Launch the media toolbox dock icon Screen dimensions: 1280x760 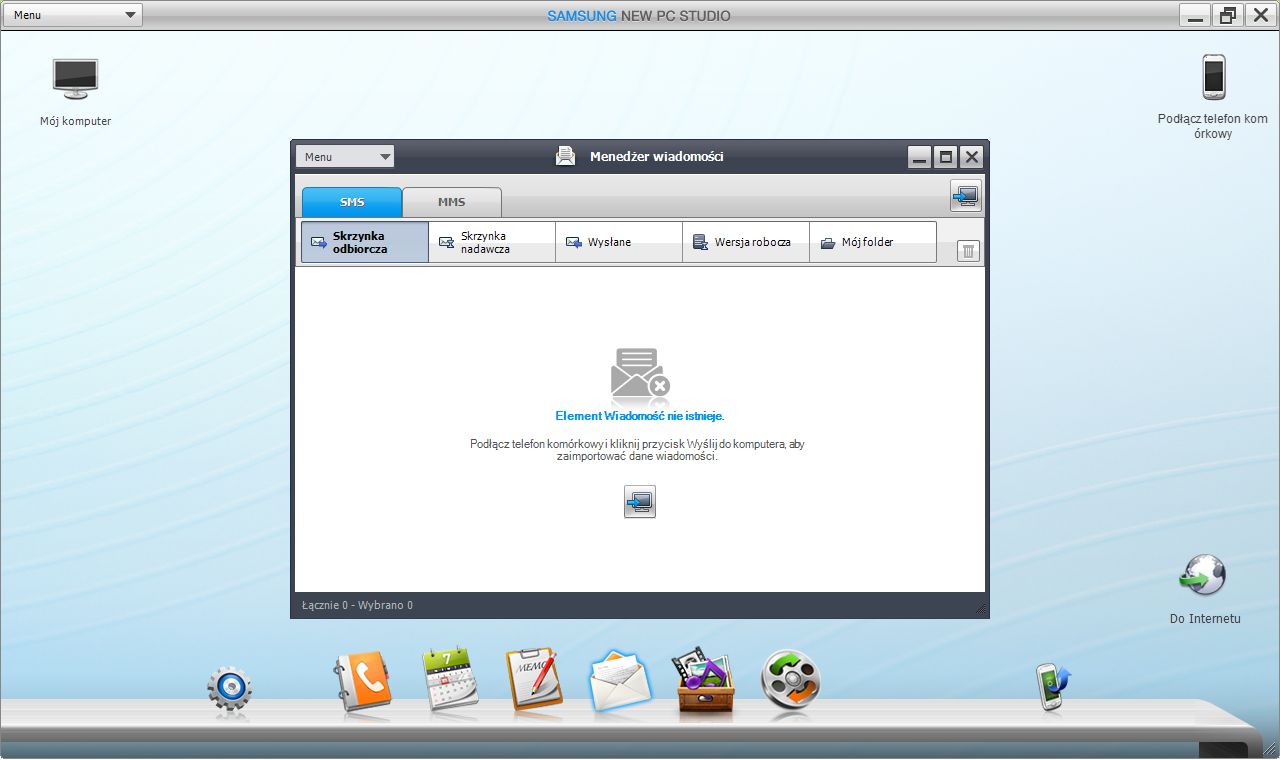click(705, 682)
